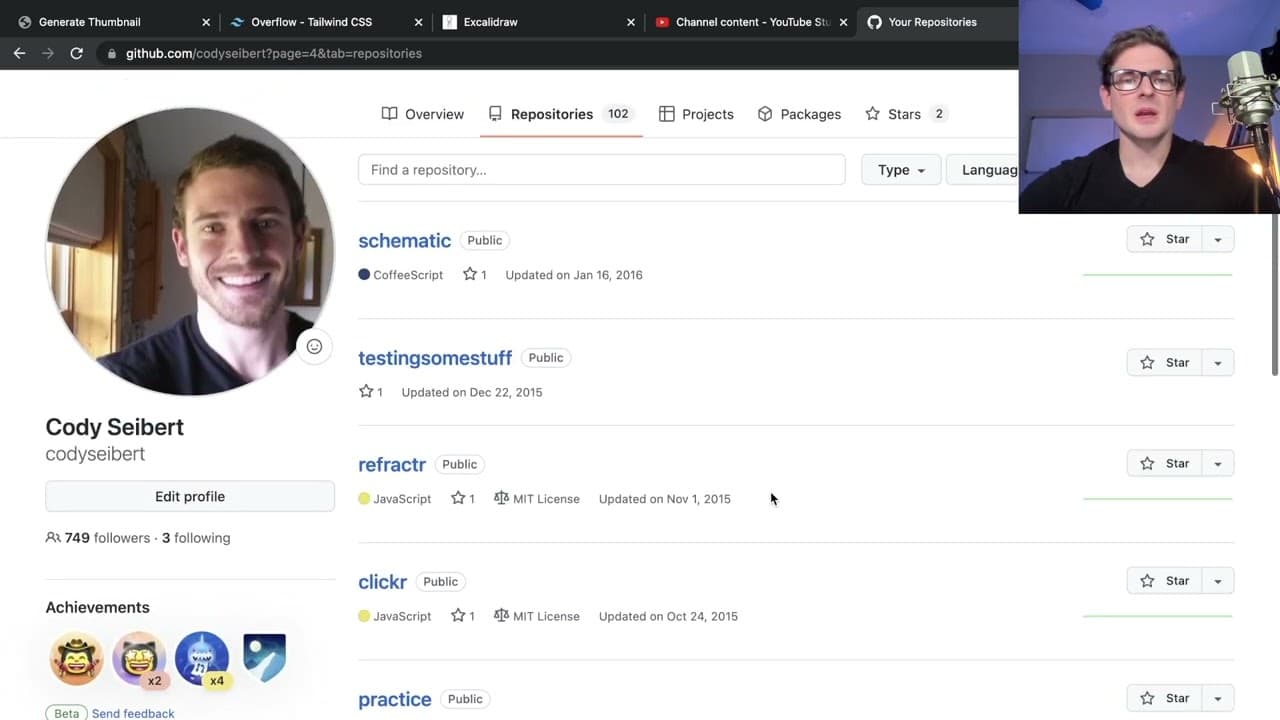The height and width of the screenshot is (720, 1280).
Task: Click the page vertical scrollbar
Action: 1275,295
